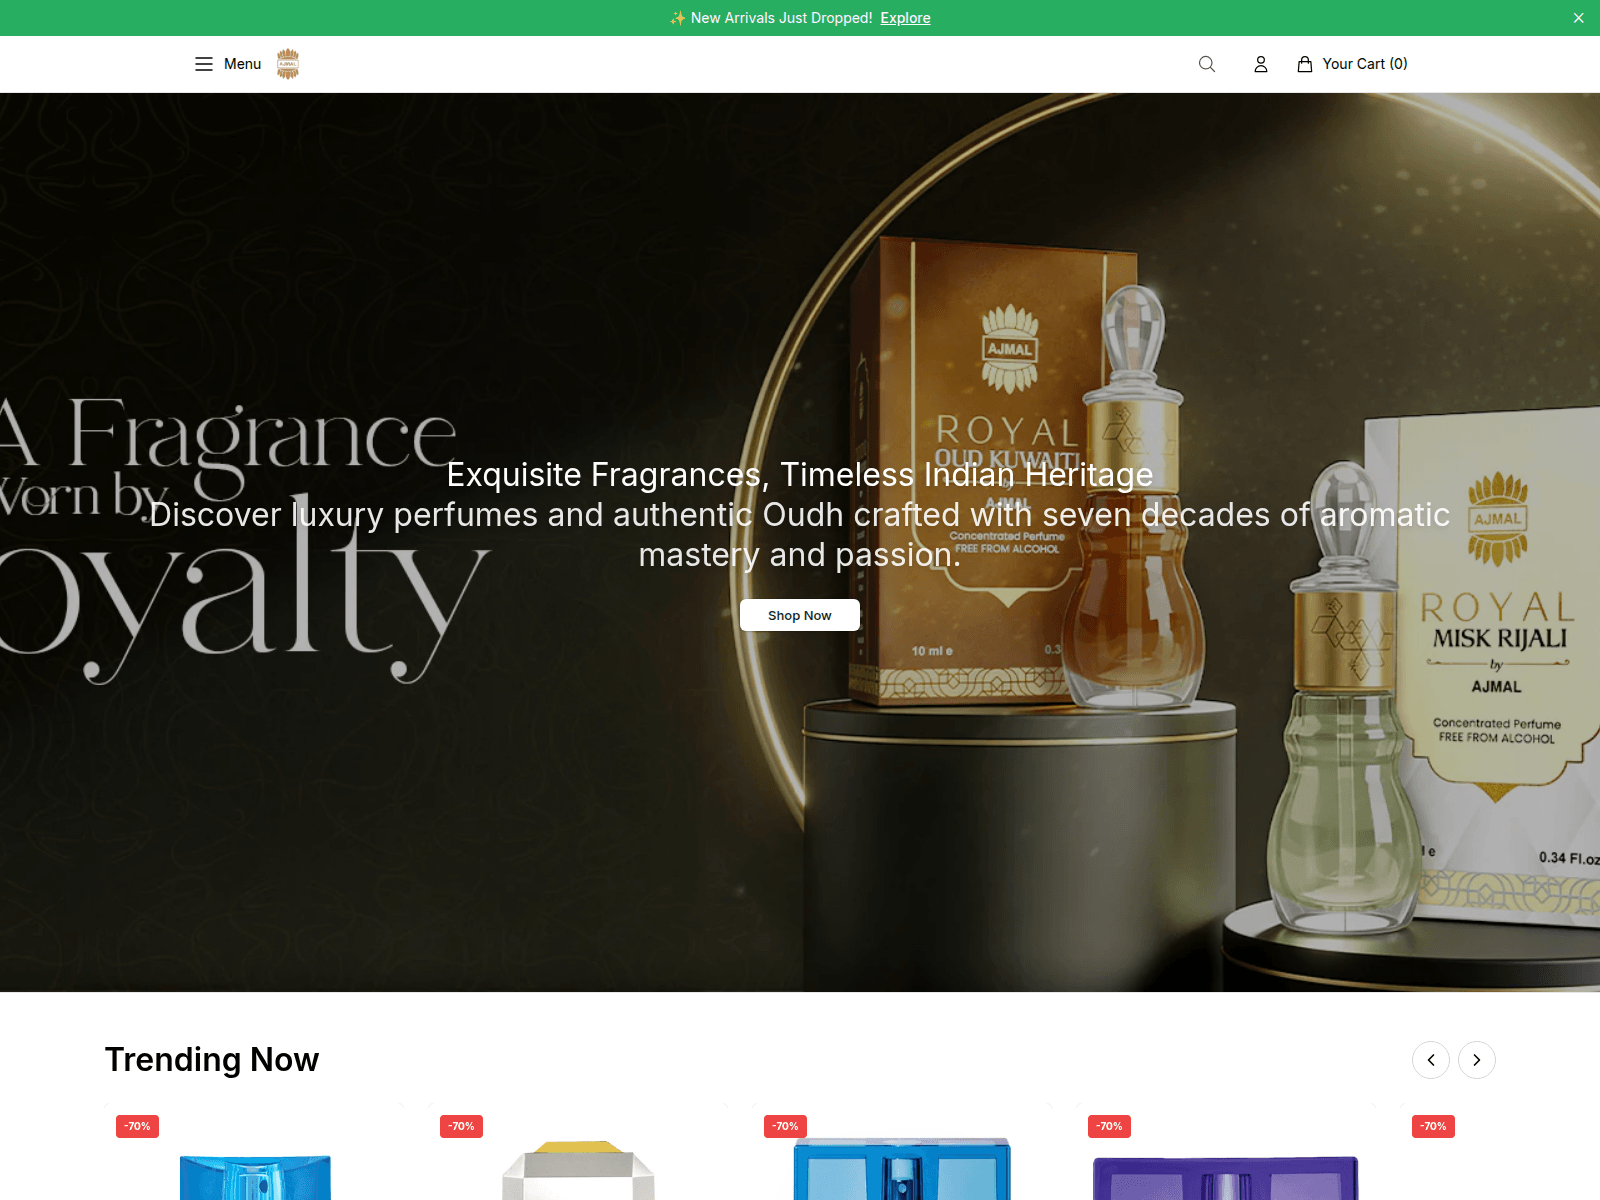Open the third trending product with blue box

point(902,1153)
